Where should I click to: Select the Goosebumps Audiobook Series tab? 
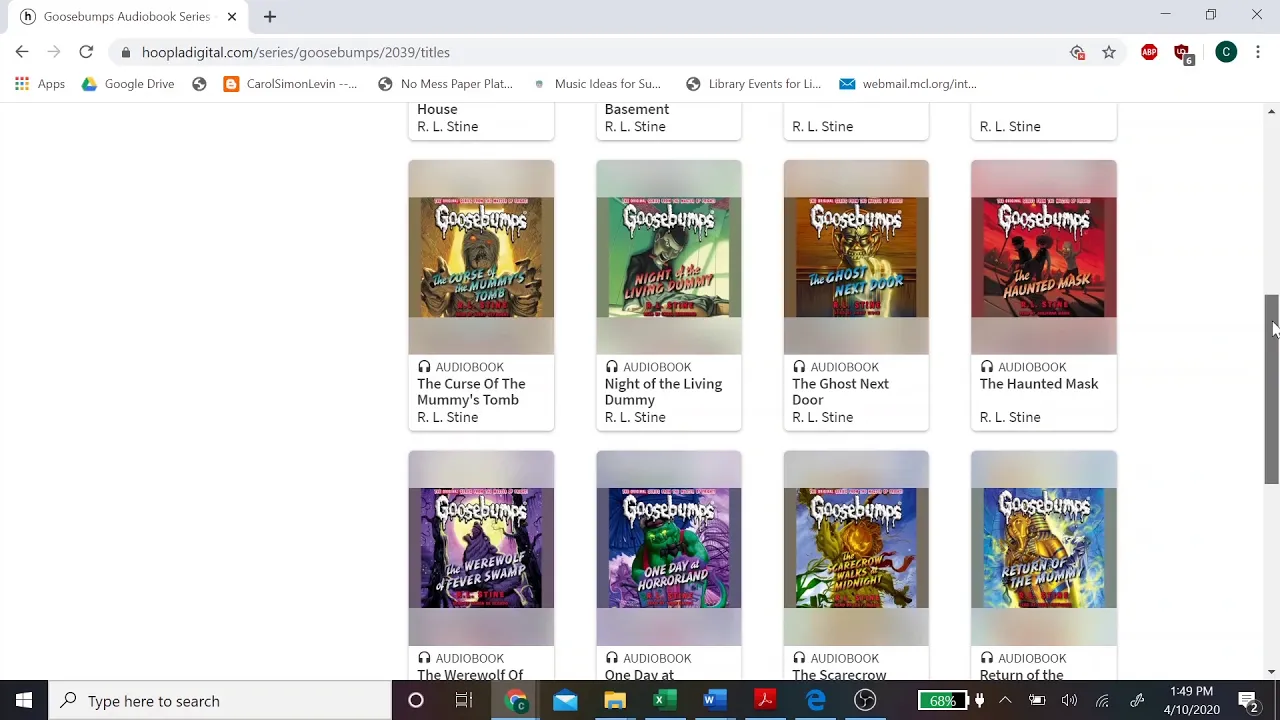[x=126, y=16]
